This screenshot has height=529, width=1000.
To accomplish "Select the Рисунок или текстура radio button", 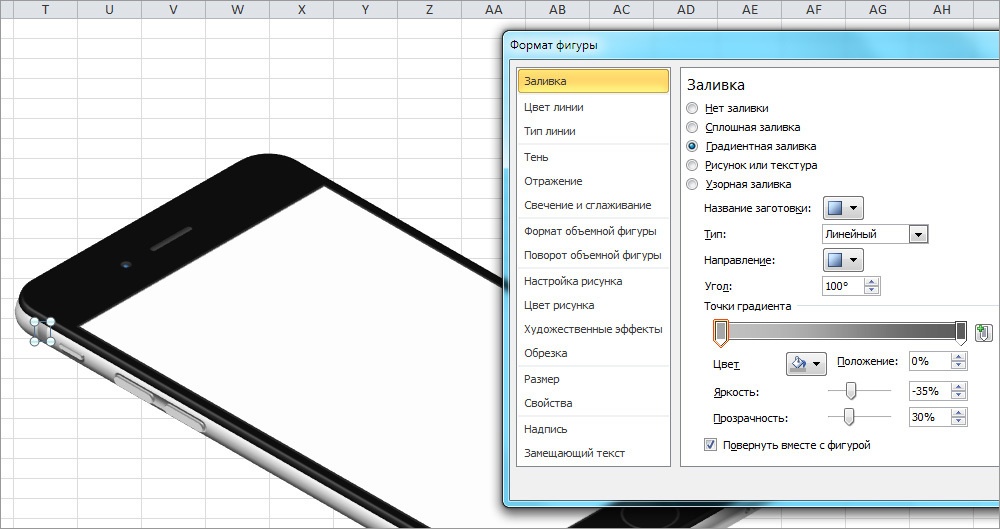I will 692,165.
